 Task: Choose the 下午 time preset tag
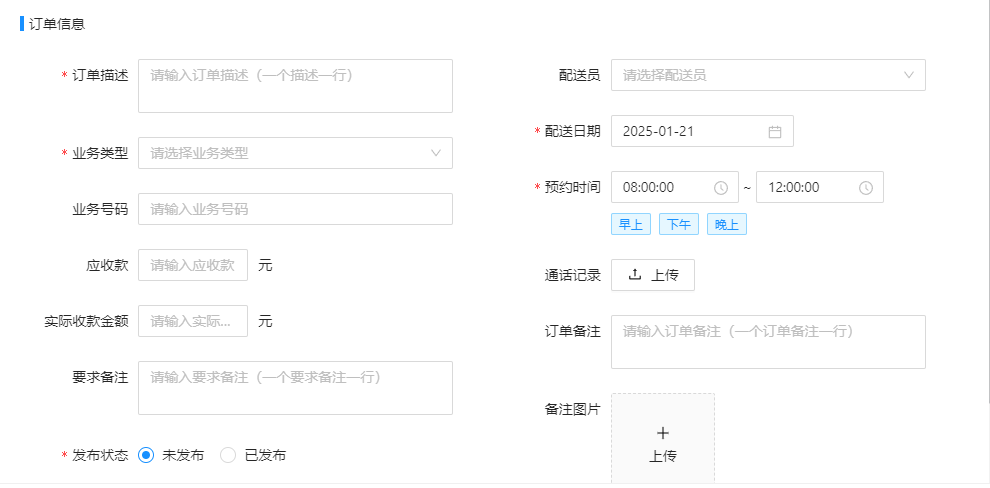click(x=679, y=224)
